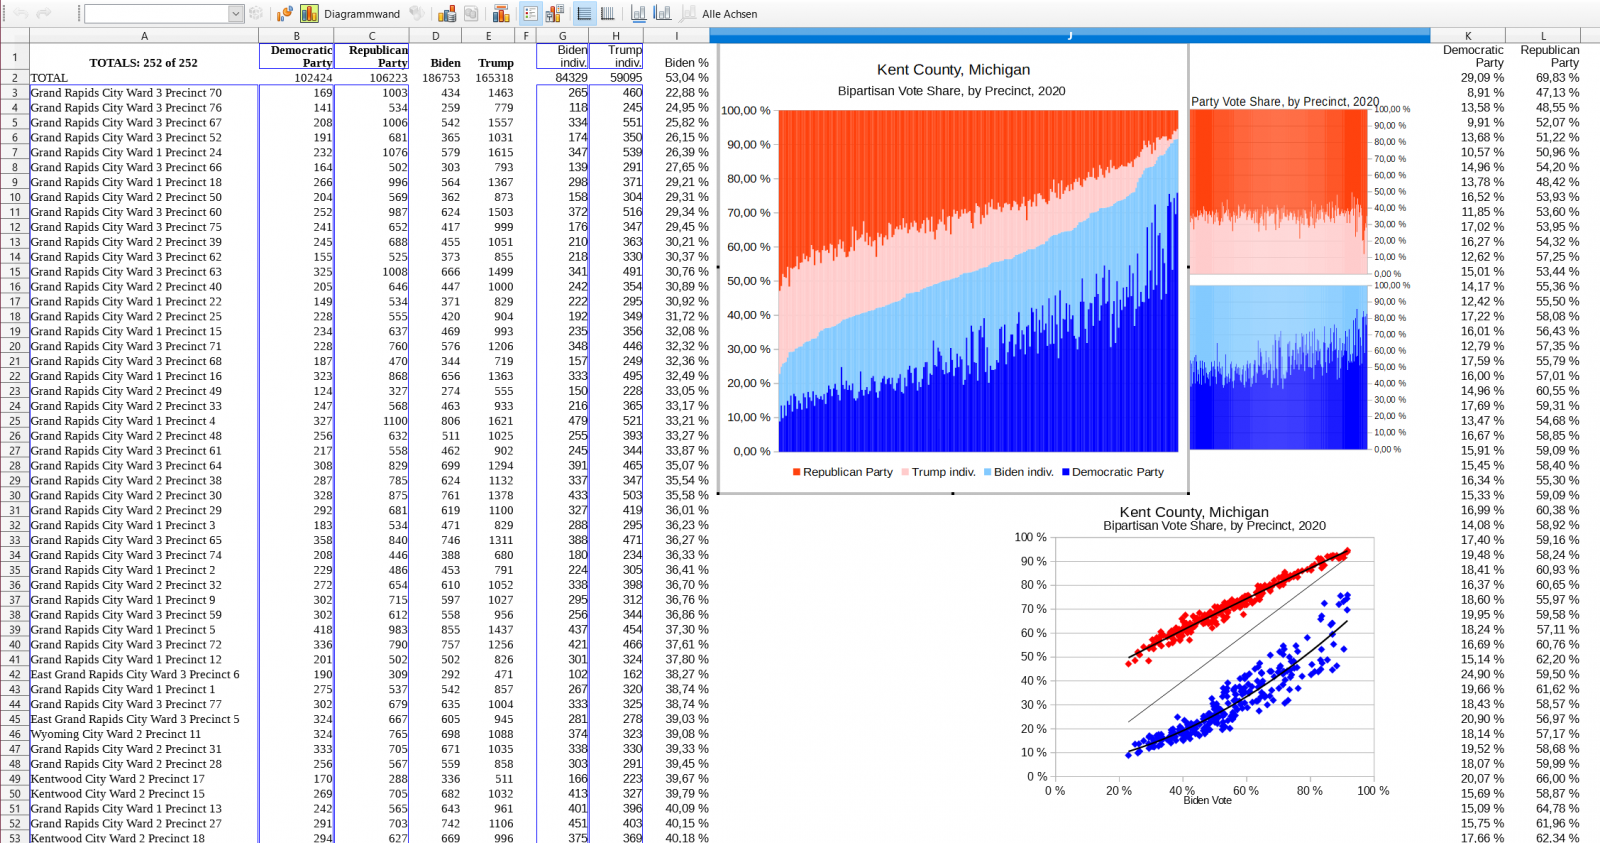Viewport: 1600px width, 843px height.
Task: Select the column A header
Action: coord(144,36)
